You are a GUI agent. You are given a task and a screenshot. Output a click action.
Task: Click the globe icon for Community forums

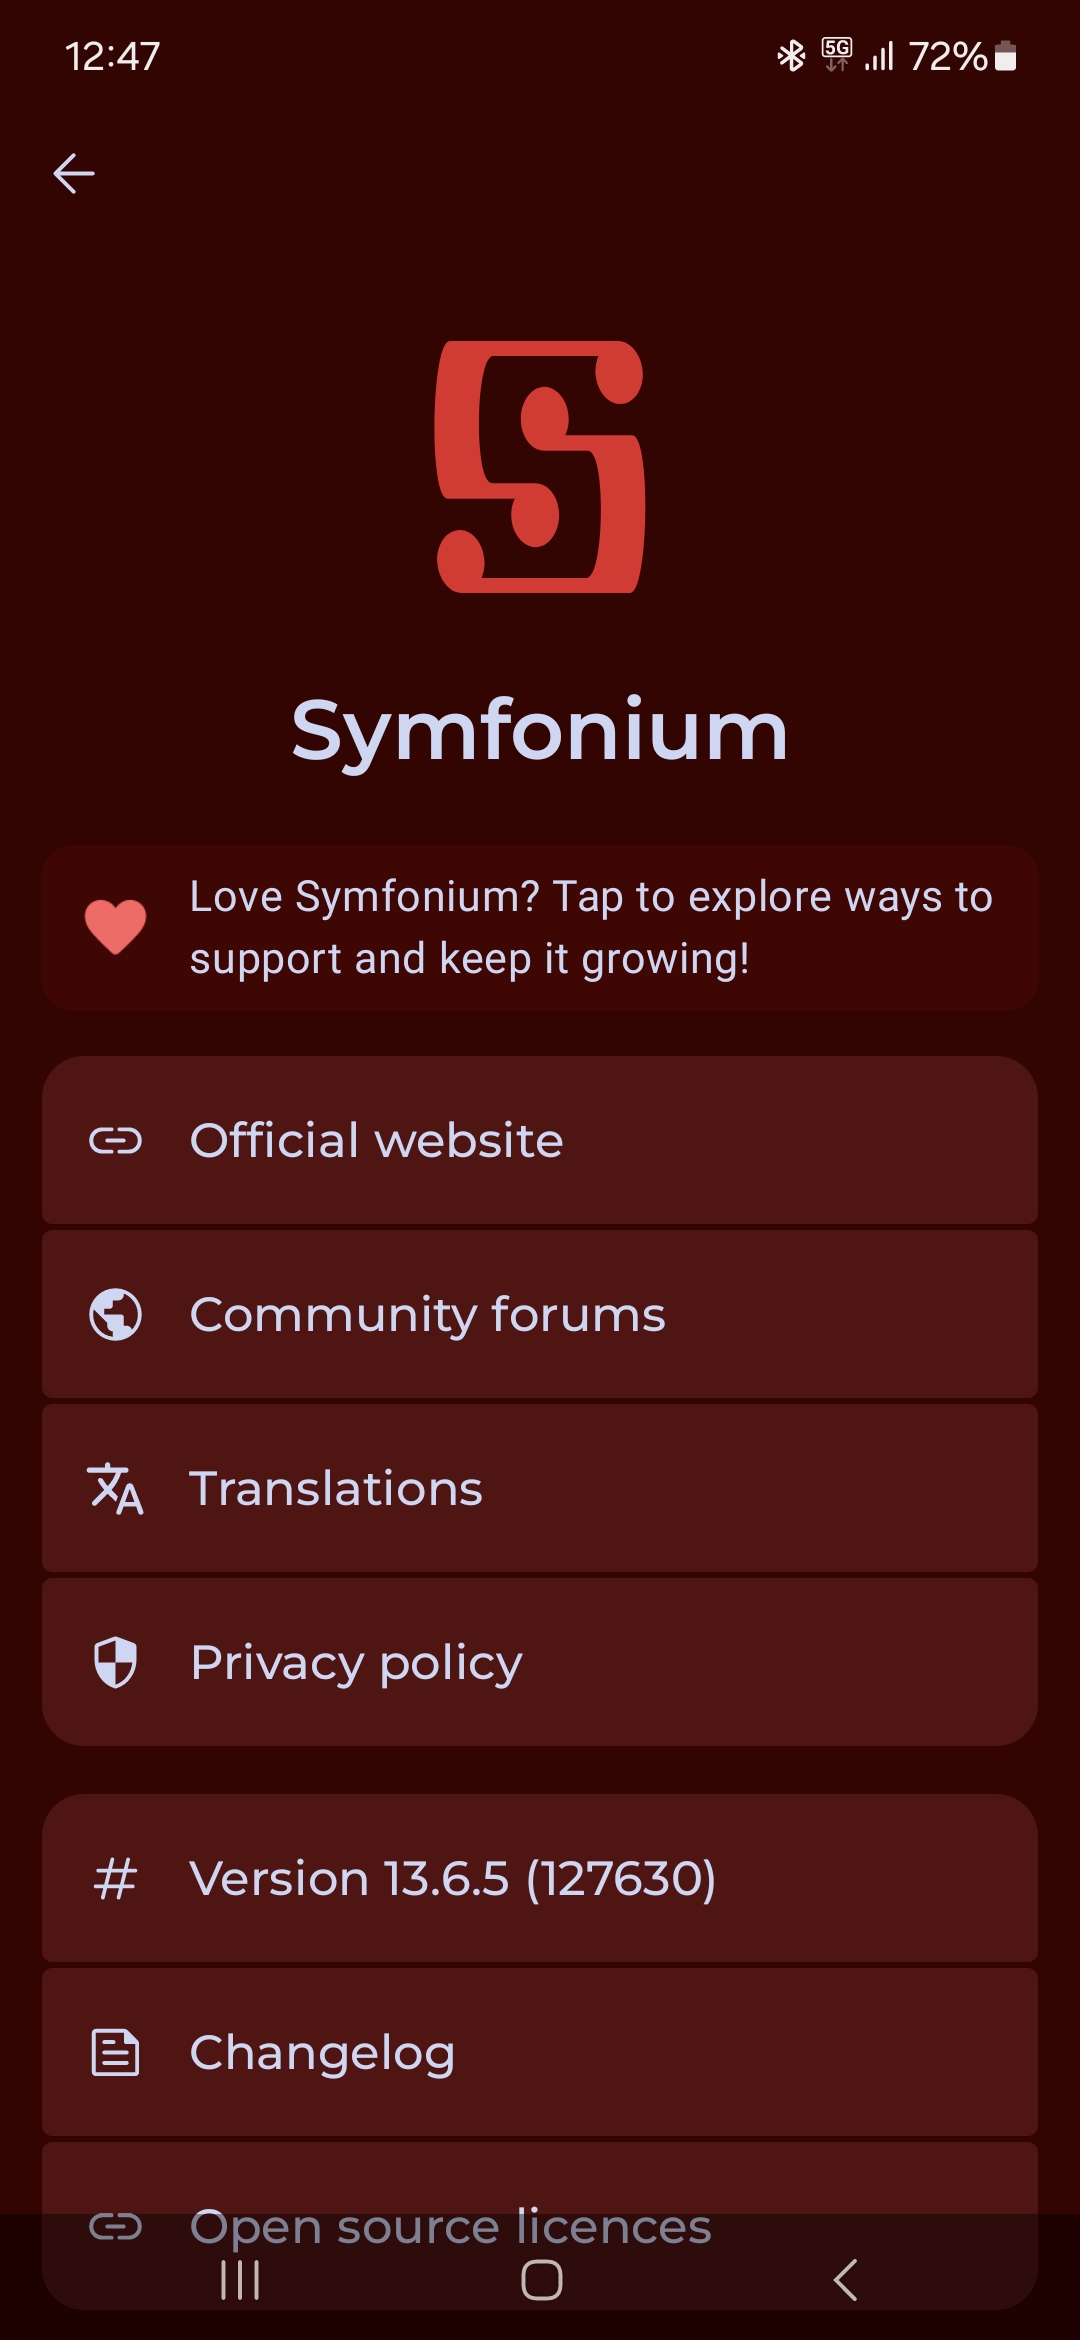tap(116, 1314)
